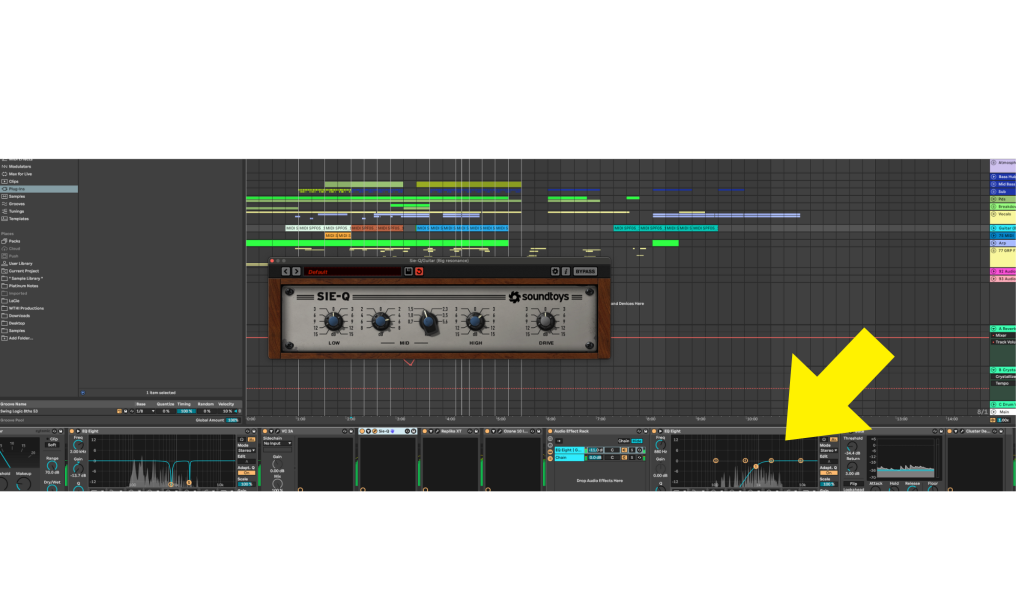
Task: Toggle the BYPASS switch on SIE-Q
Action: click(x=585, y=271)
